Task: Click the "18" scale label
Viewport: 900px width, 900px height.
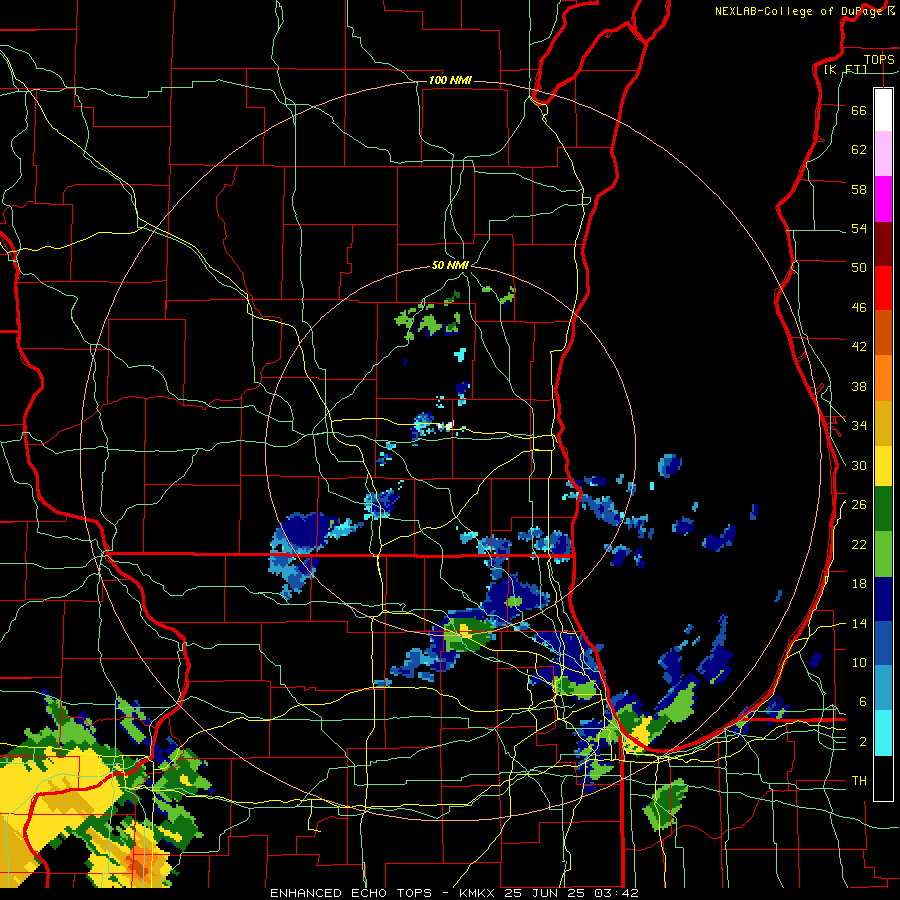Action: 859,584
